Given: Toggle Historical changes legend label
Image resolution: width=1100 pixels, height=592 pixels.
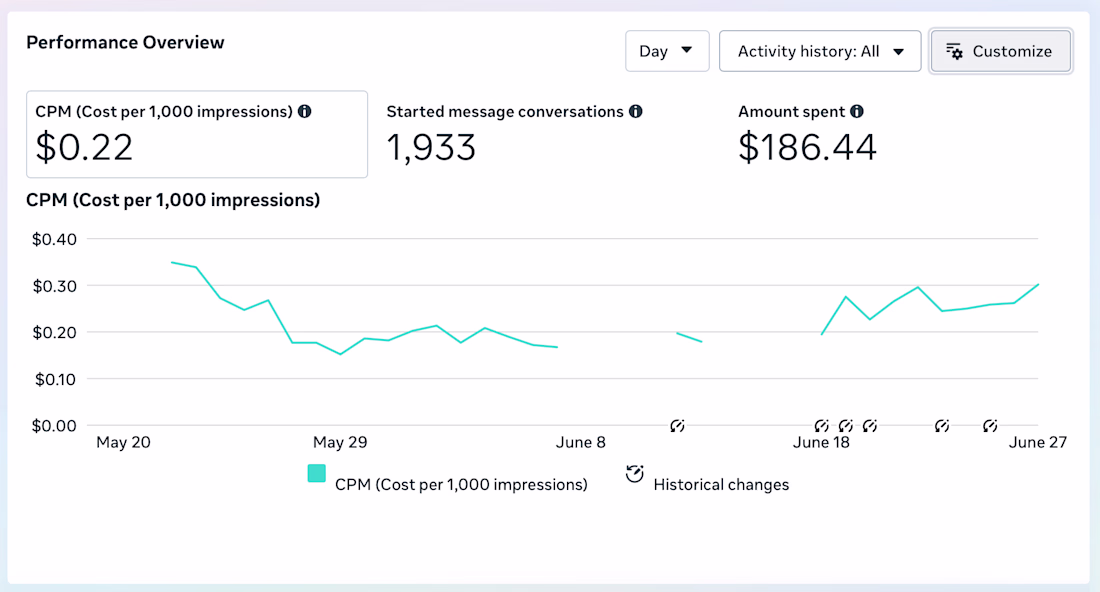Looking at the screenshot, I should click(x=721, y=485).
